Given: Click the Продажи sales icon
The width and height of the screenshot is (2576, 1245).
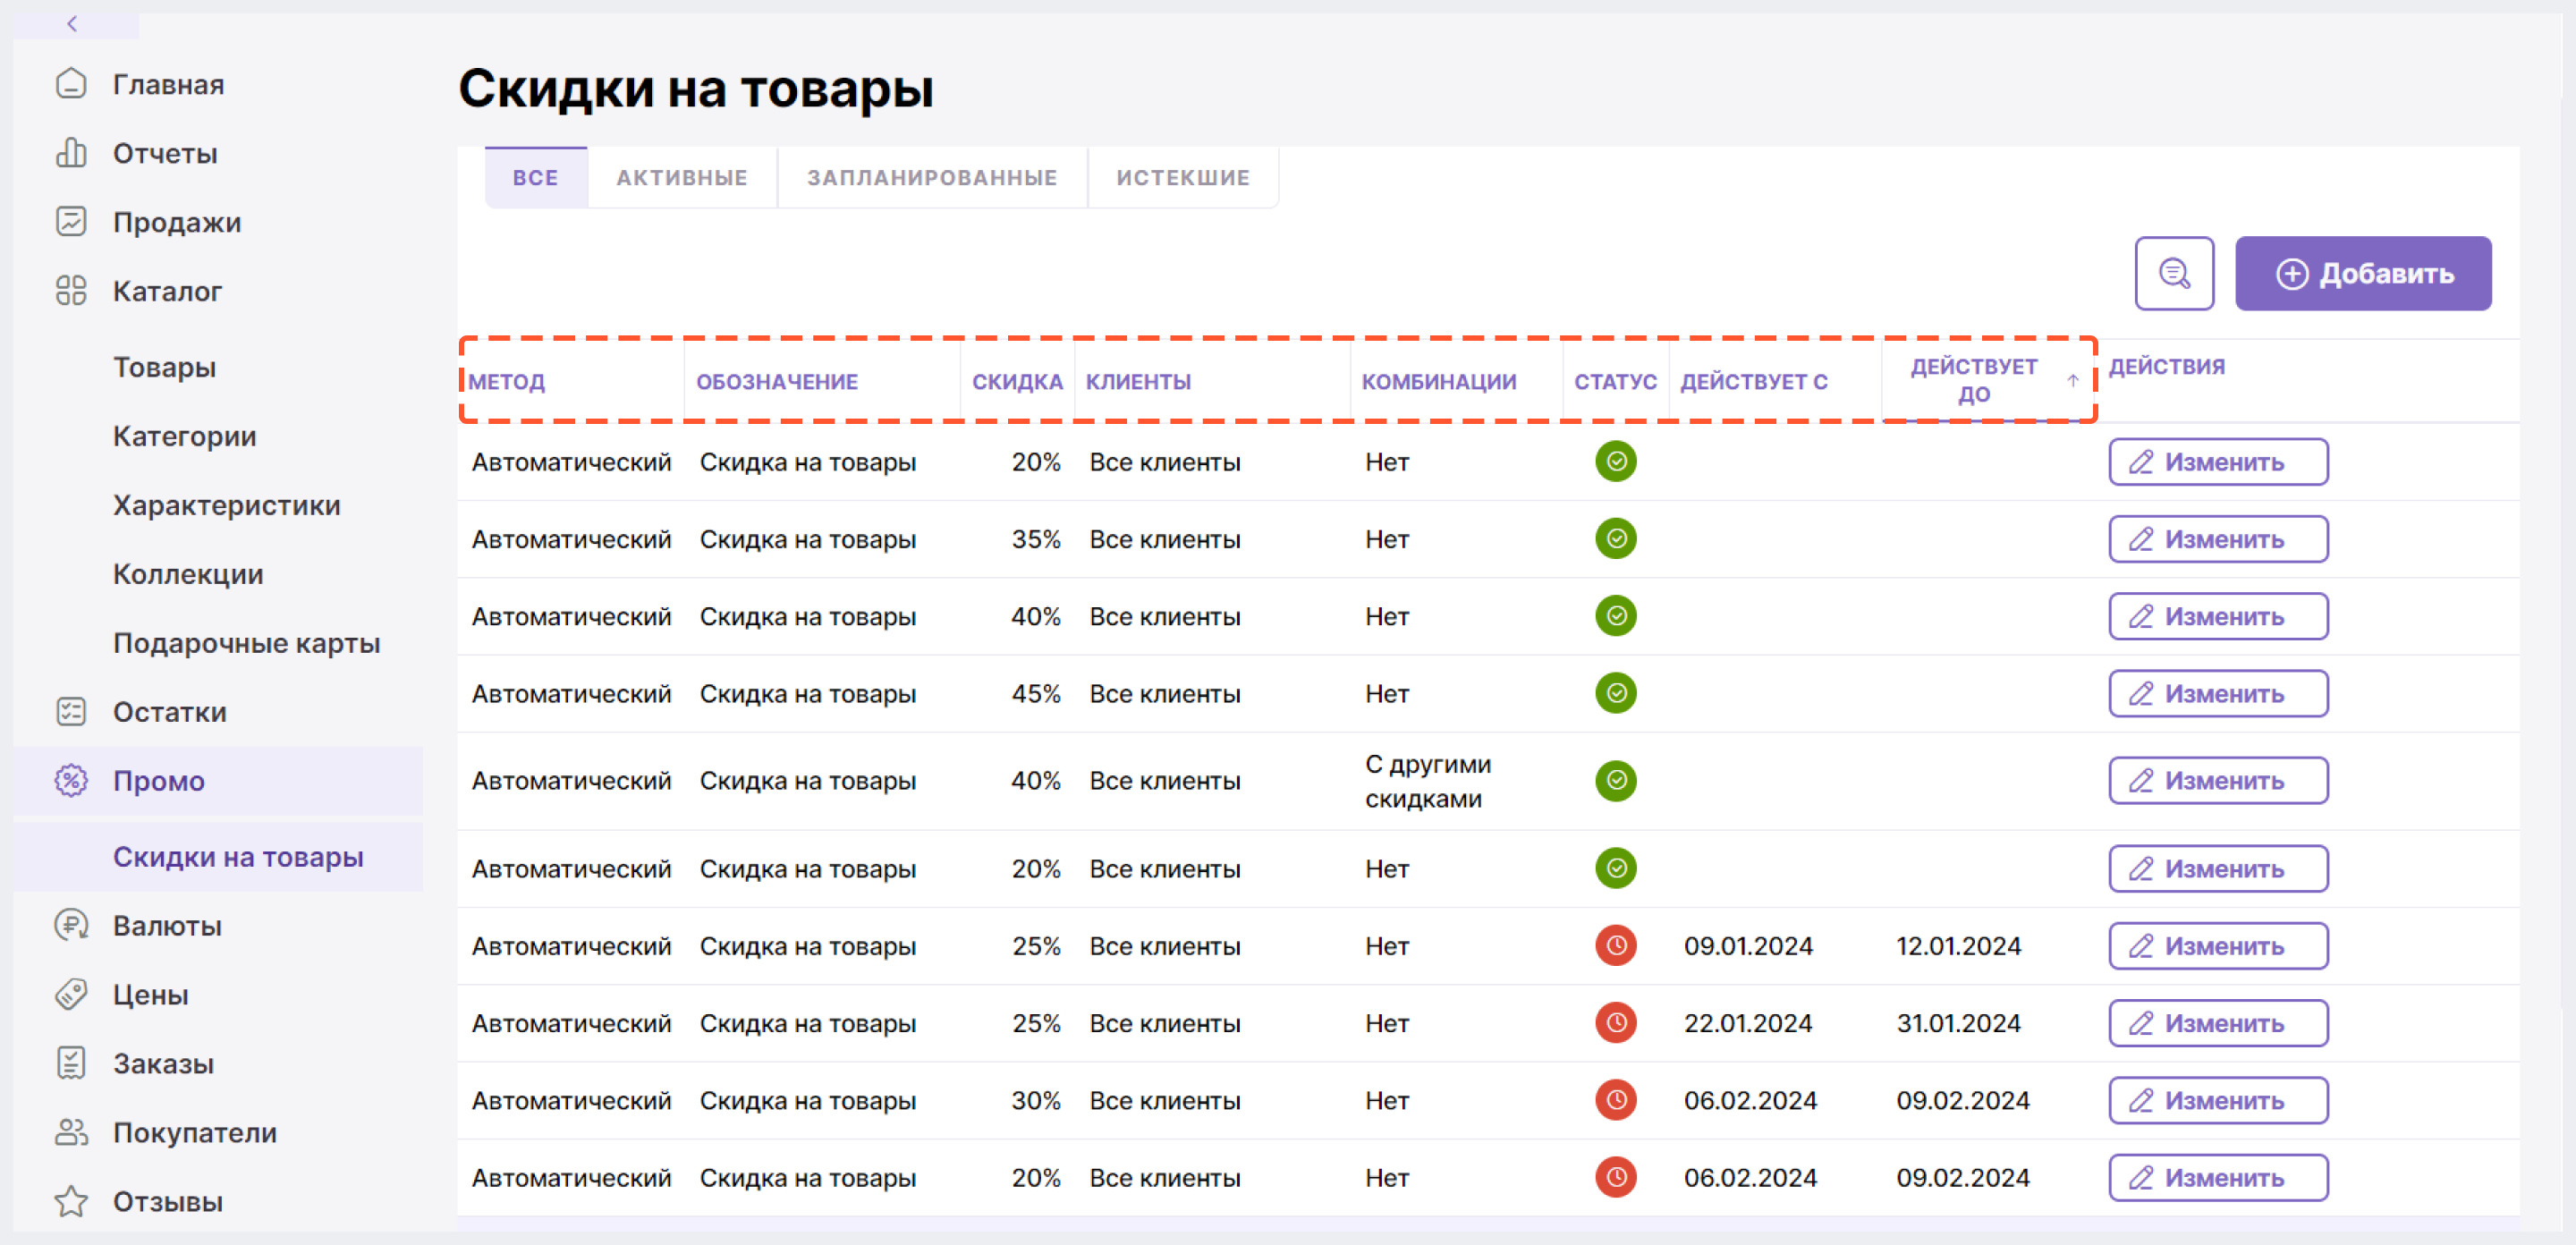Looking at the screenshot, I should point(71,222).
